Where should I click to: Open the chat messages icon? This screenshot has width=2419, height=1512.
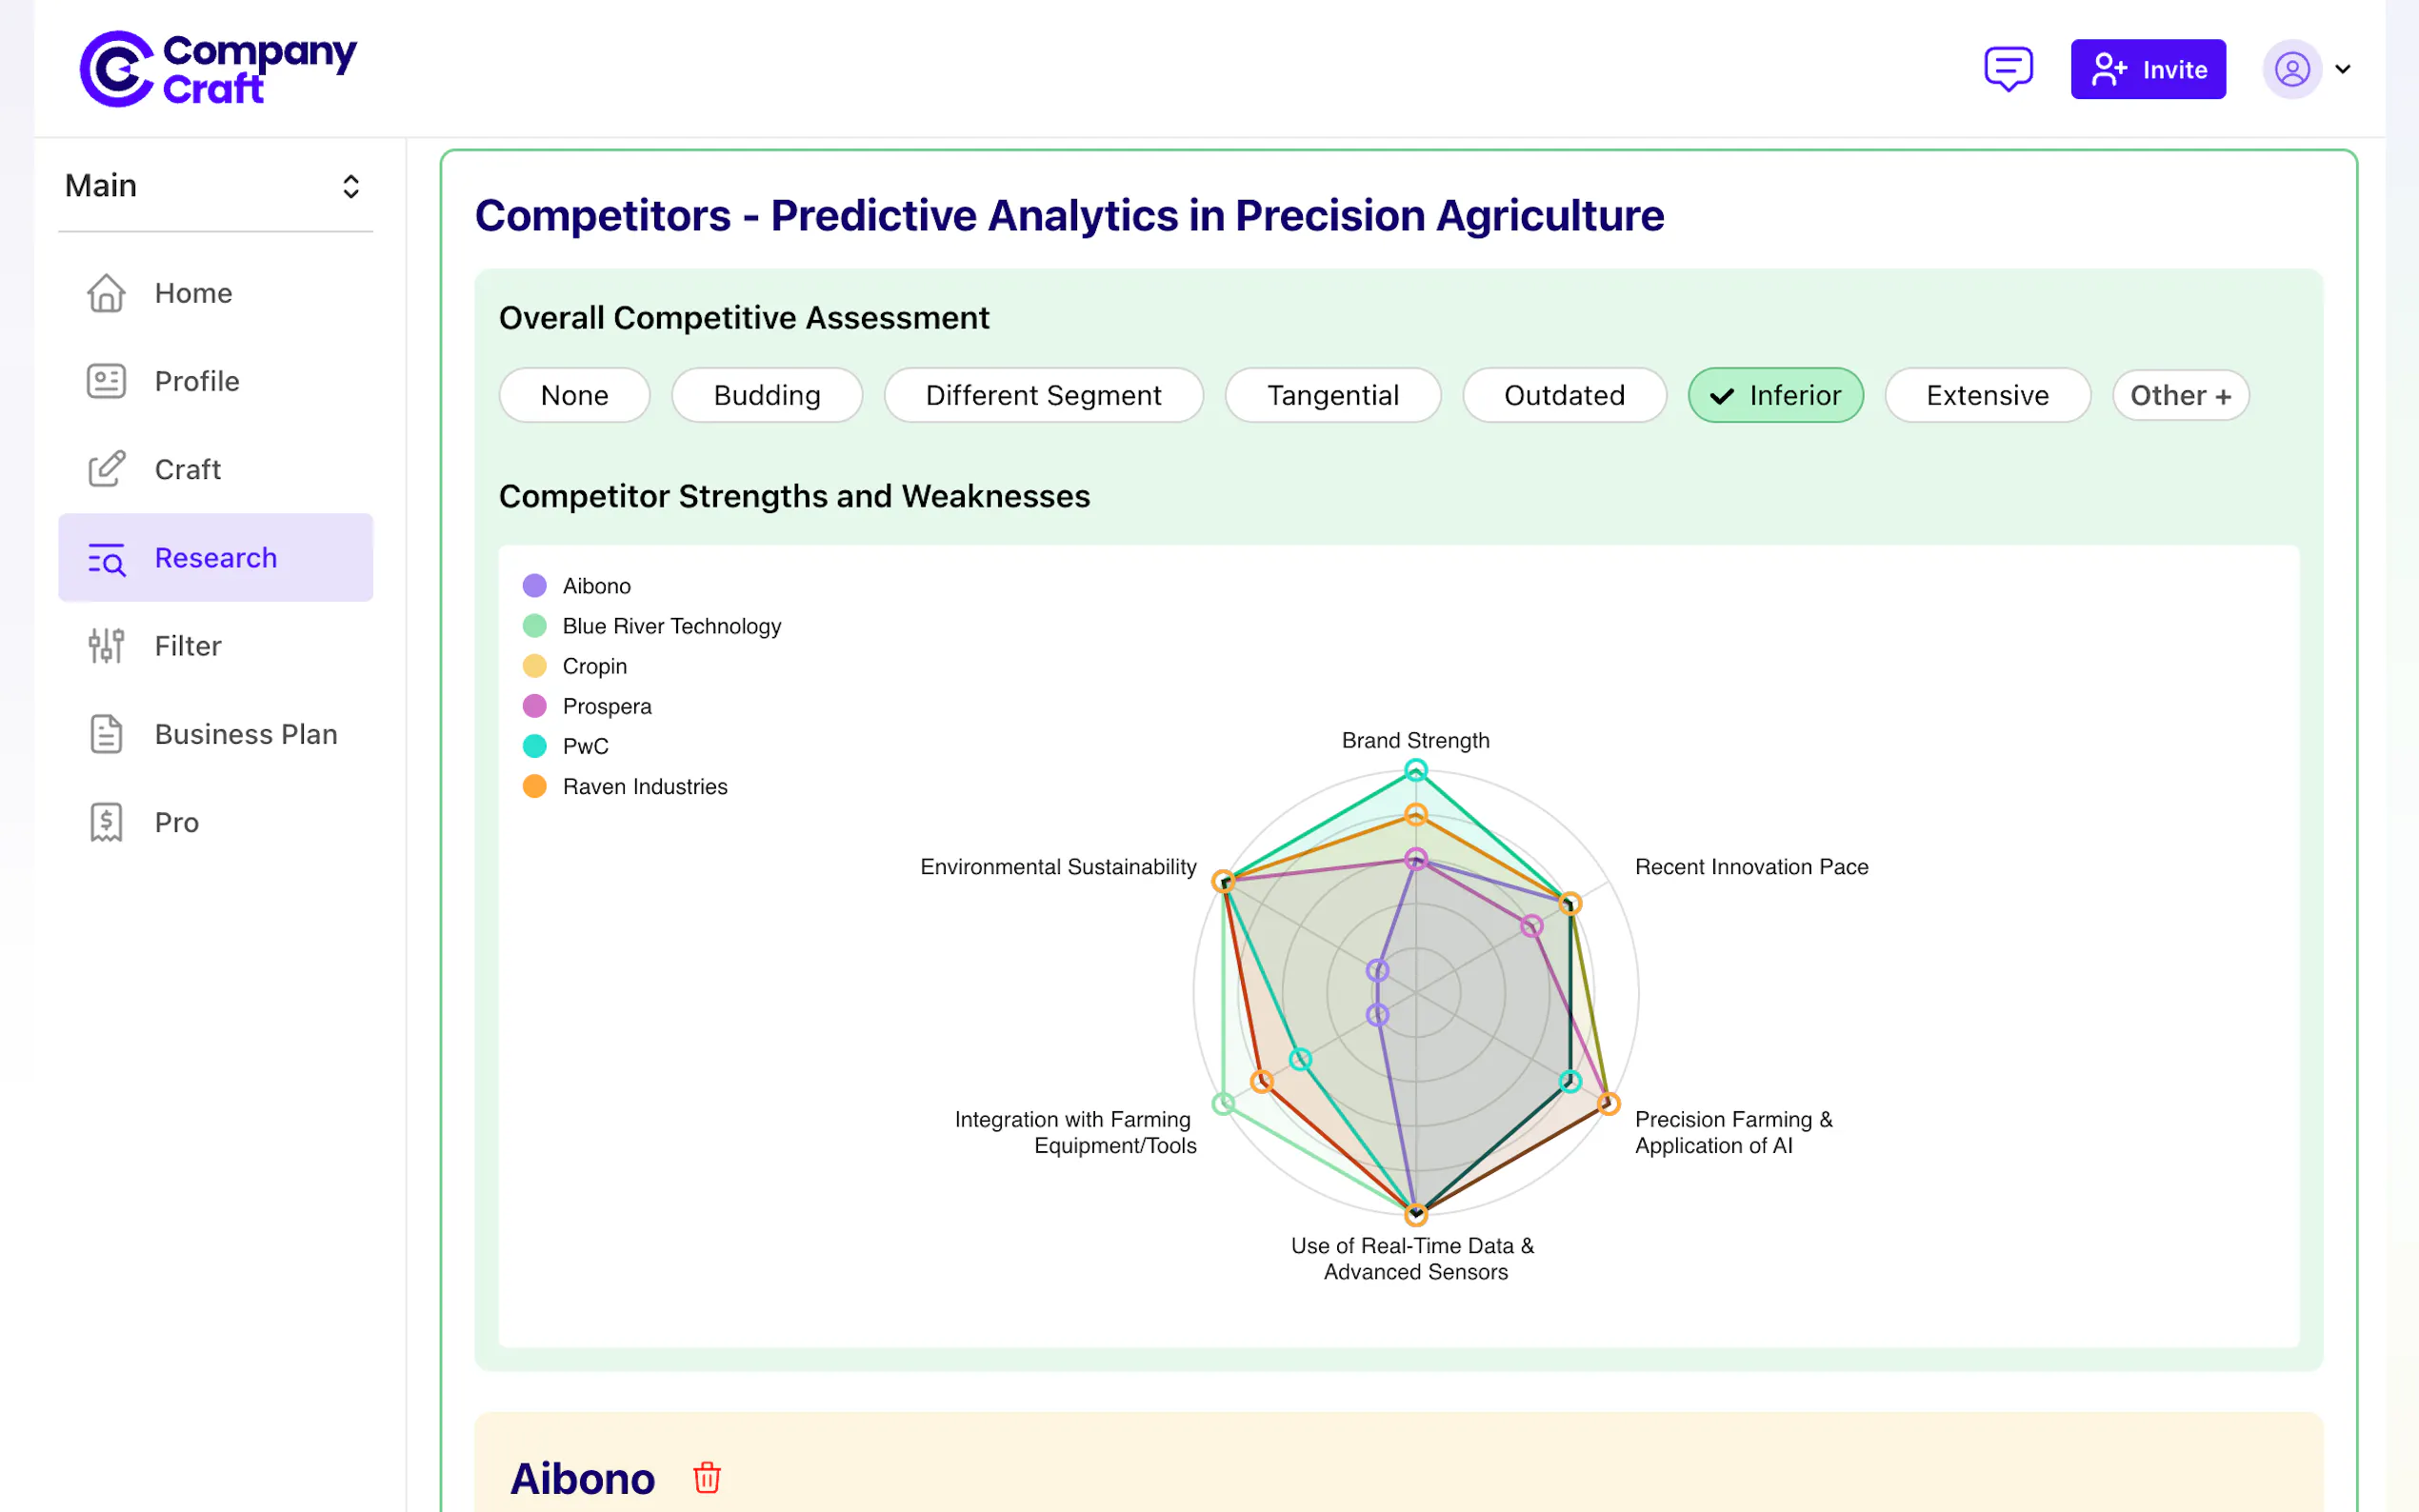point(2007,69)
